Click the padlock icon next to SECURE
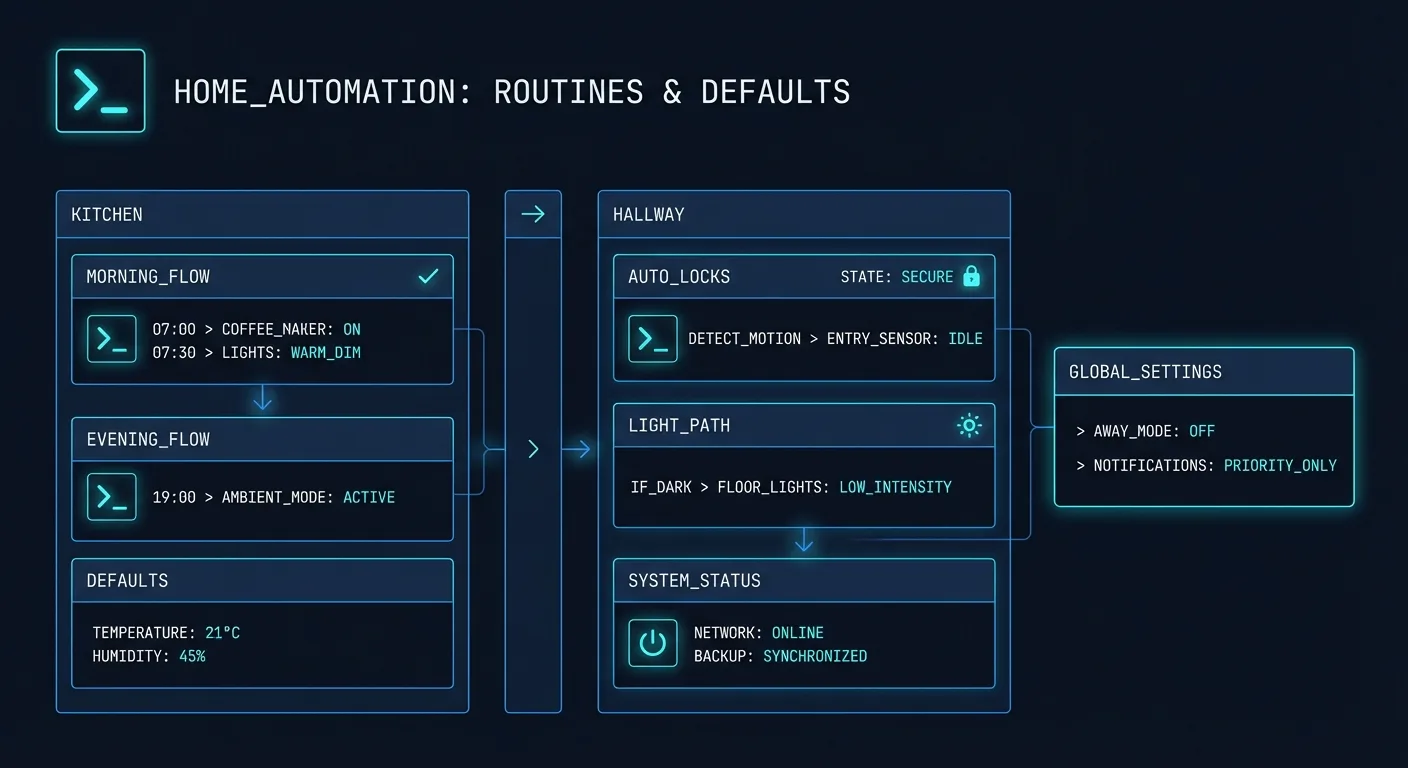 [x=971, y=277]
